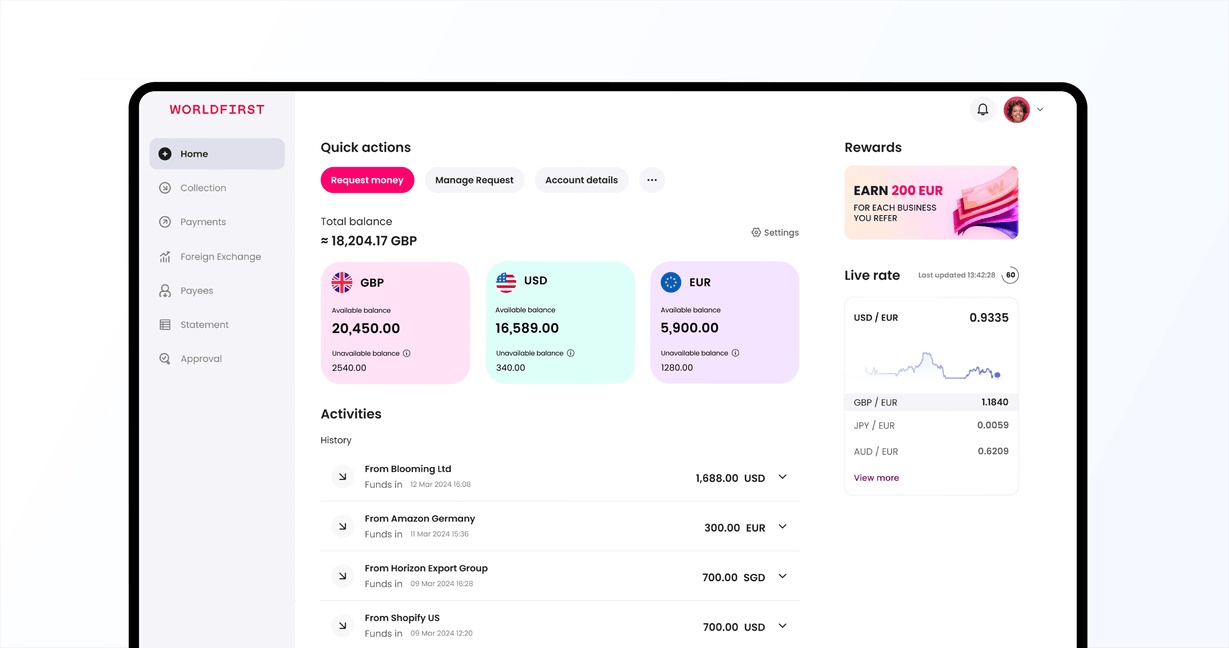Navigate to Statement in sidebar

click(x=204, y=325)
